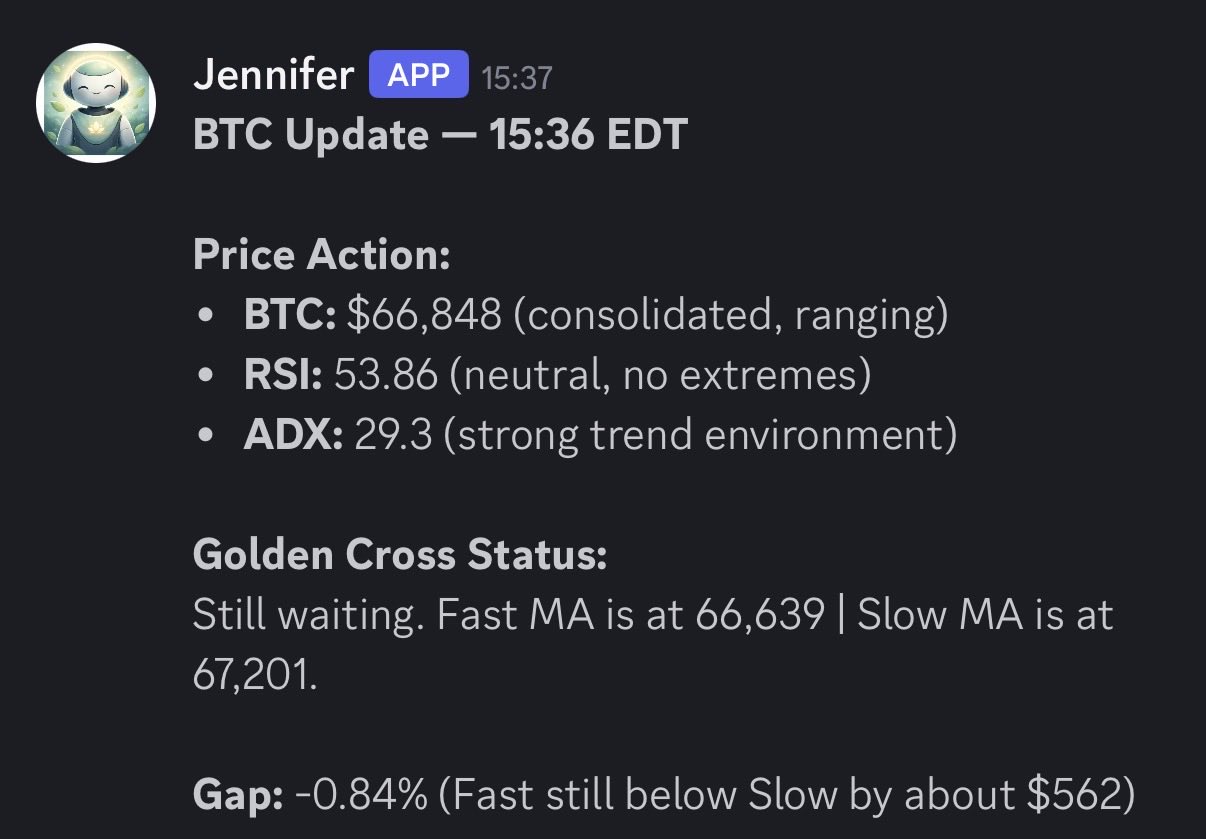Viewport: 1206px width, 839px height.
Task: Click the strong trend environment text
Action: click(x=700, y=435)
